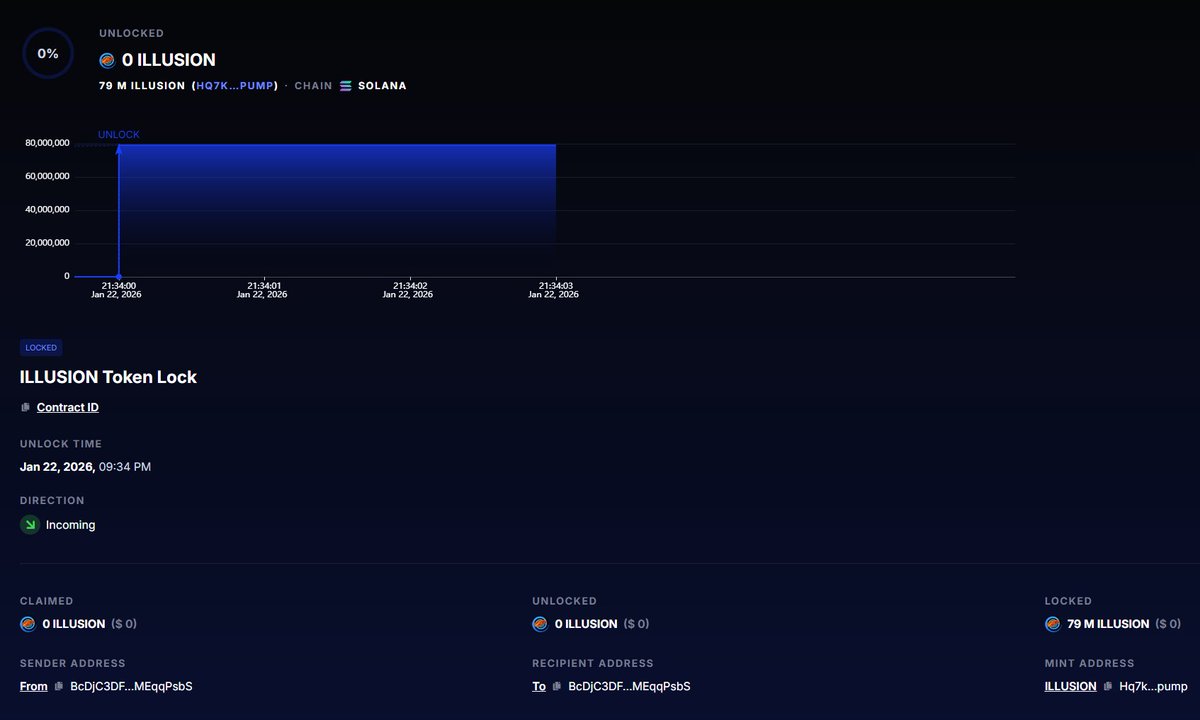
Task: Click the 21:34:02 axis time label
Action: (x=410, y=285)
